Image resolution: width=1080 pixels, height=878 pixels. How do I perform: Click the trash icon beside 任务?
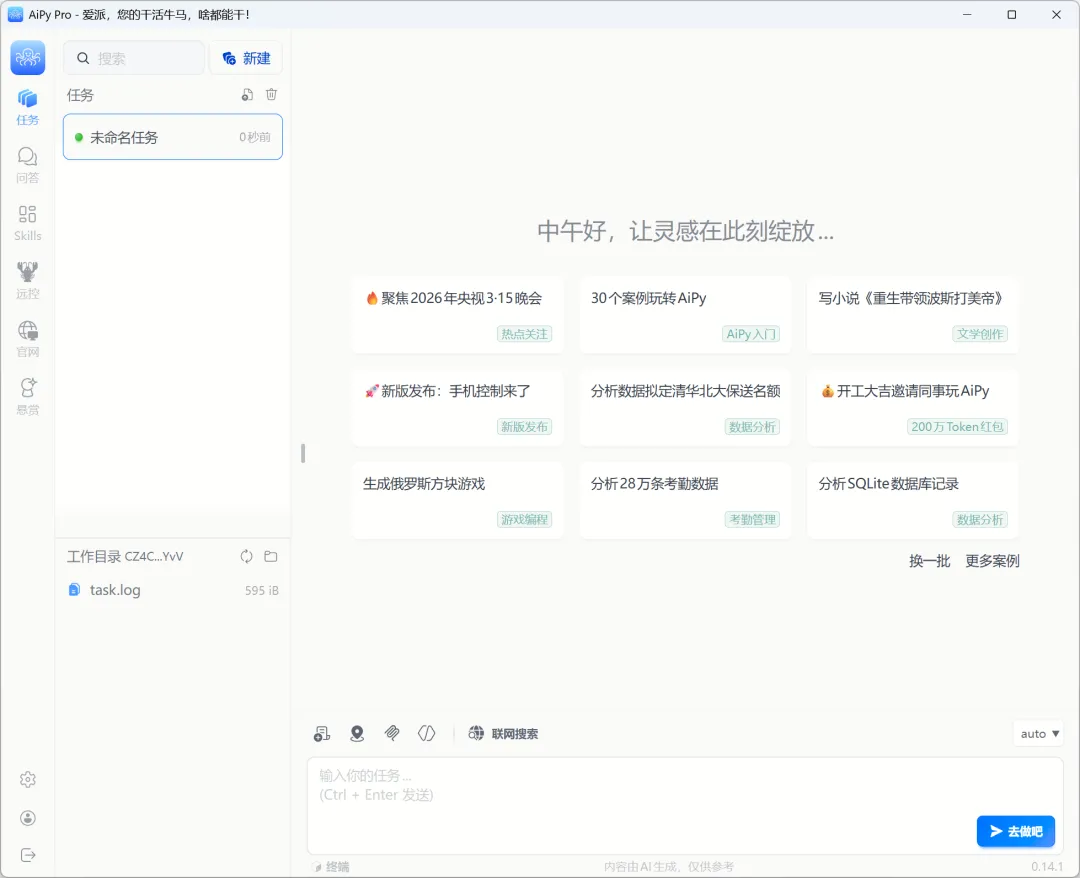point(271,94)
